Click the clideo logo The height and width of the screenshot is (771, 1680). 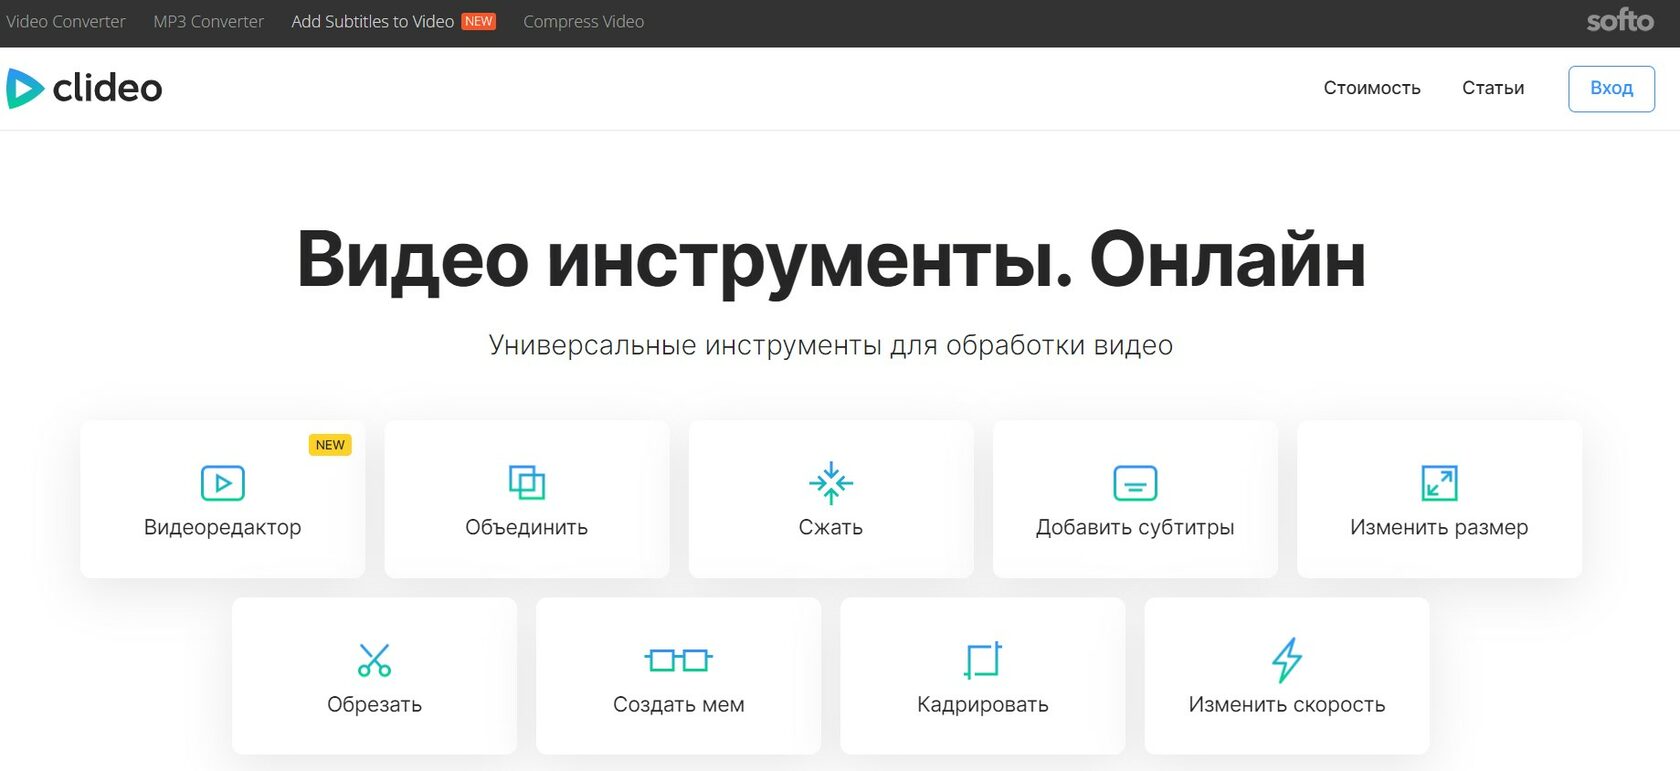tap(84, 88)
